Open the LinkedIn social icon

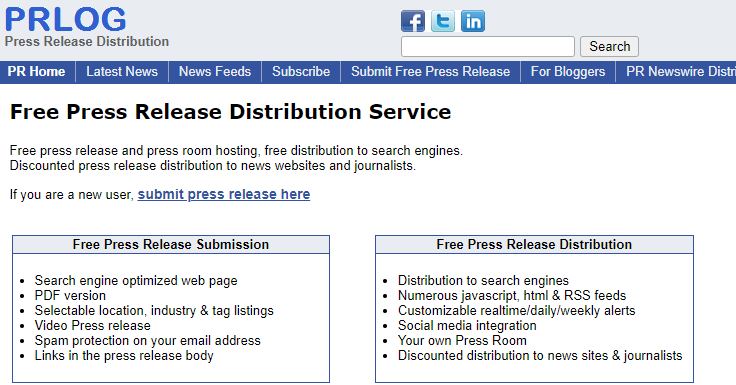(x=473, y=21)
